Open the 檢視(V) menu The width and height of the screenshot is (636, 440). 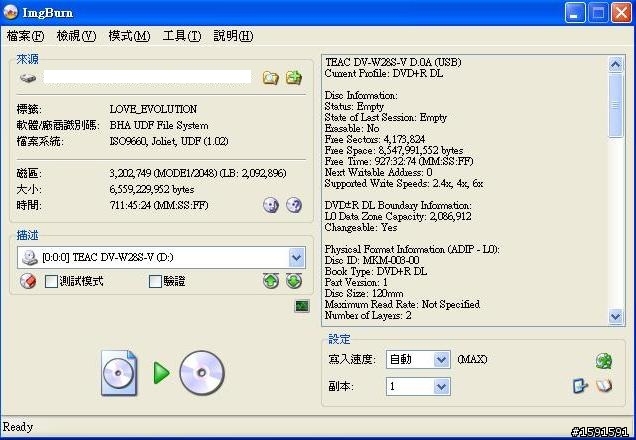pos(76,36)
